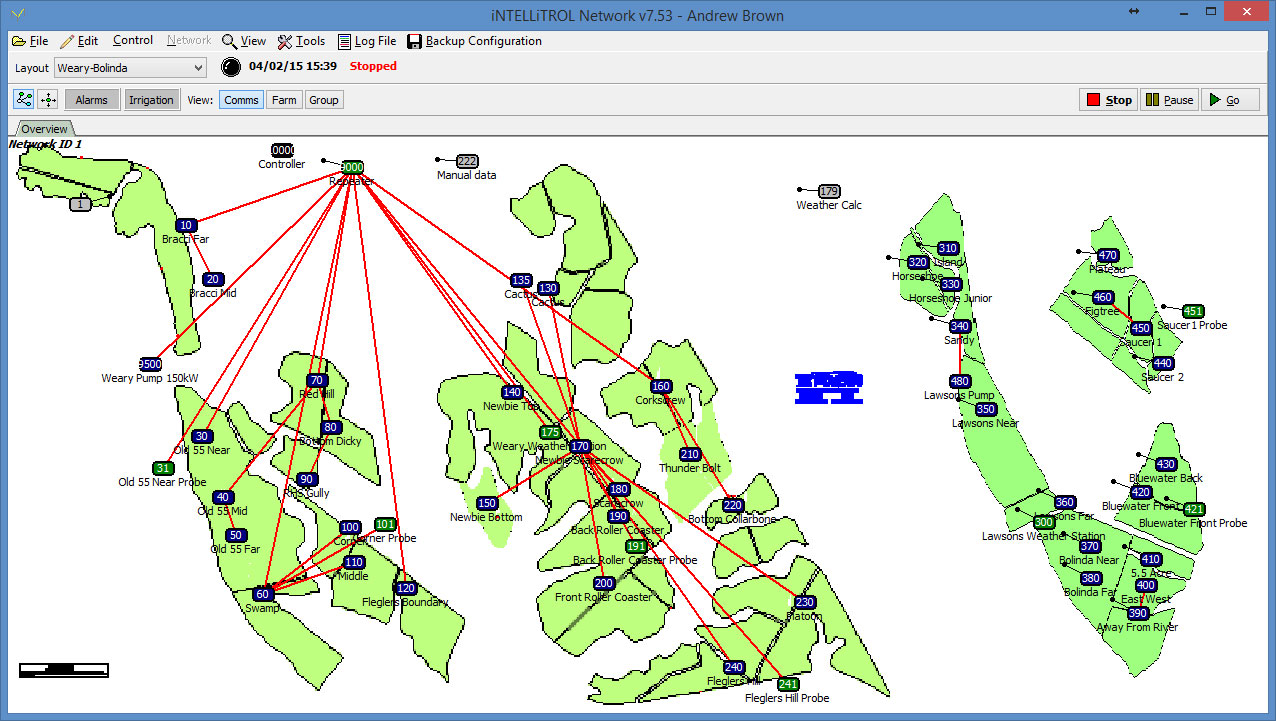Toggle the Irrigation button

click(x=152, y=100)
